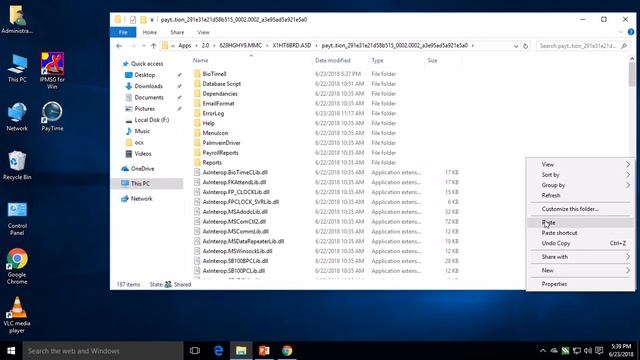This screenshot has height=360, width=640.
Task: Choose Paste shortcut from context menu
Action: click(580, 233)
